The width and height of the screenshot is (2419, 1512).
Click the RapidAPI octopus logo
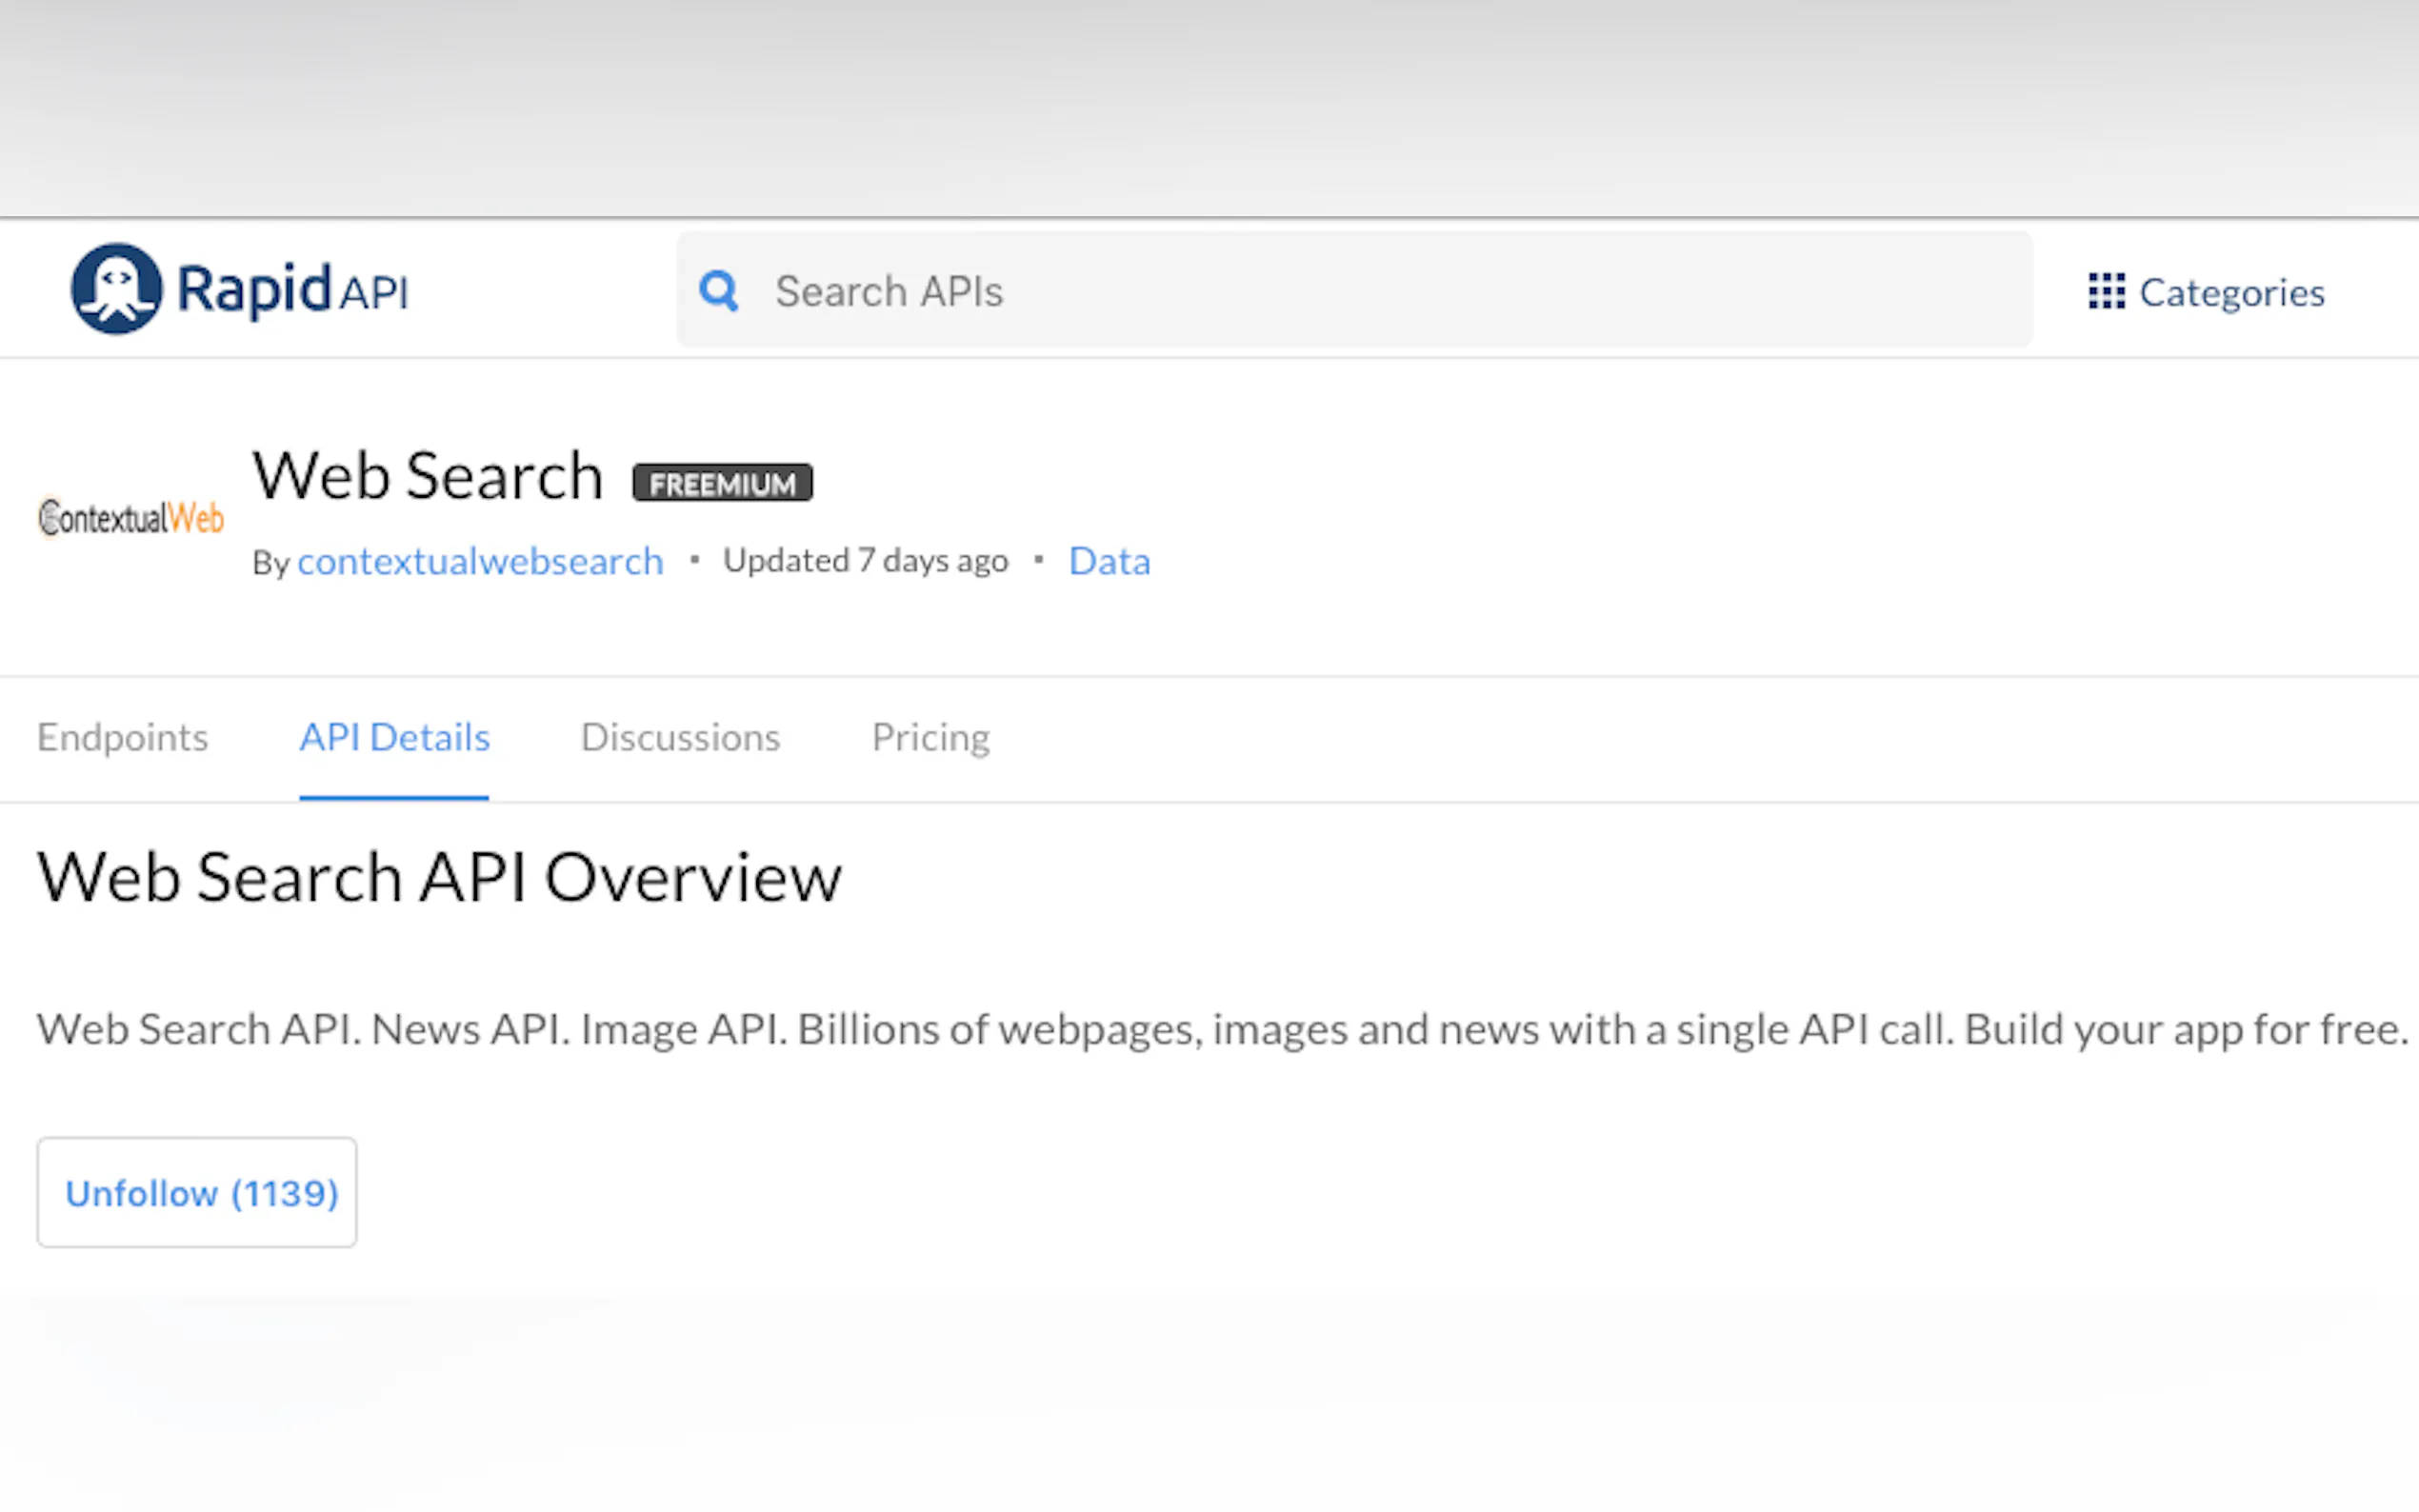click(x=116, y=288)
